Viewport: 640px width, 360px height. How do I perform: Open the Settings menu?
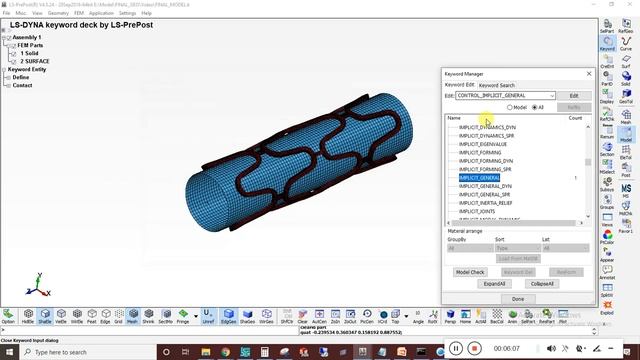pyautogui.click(x=127, y=13)
